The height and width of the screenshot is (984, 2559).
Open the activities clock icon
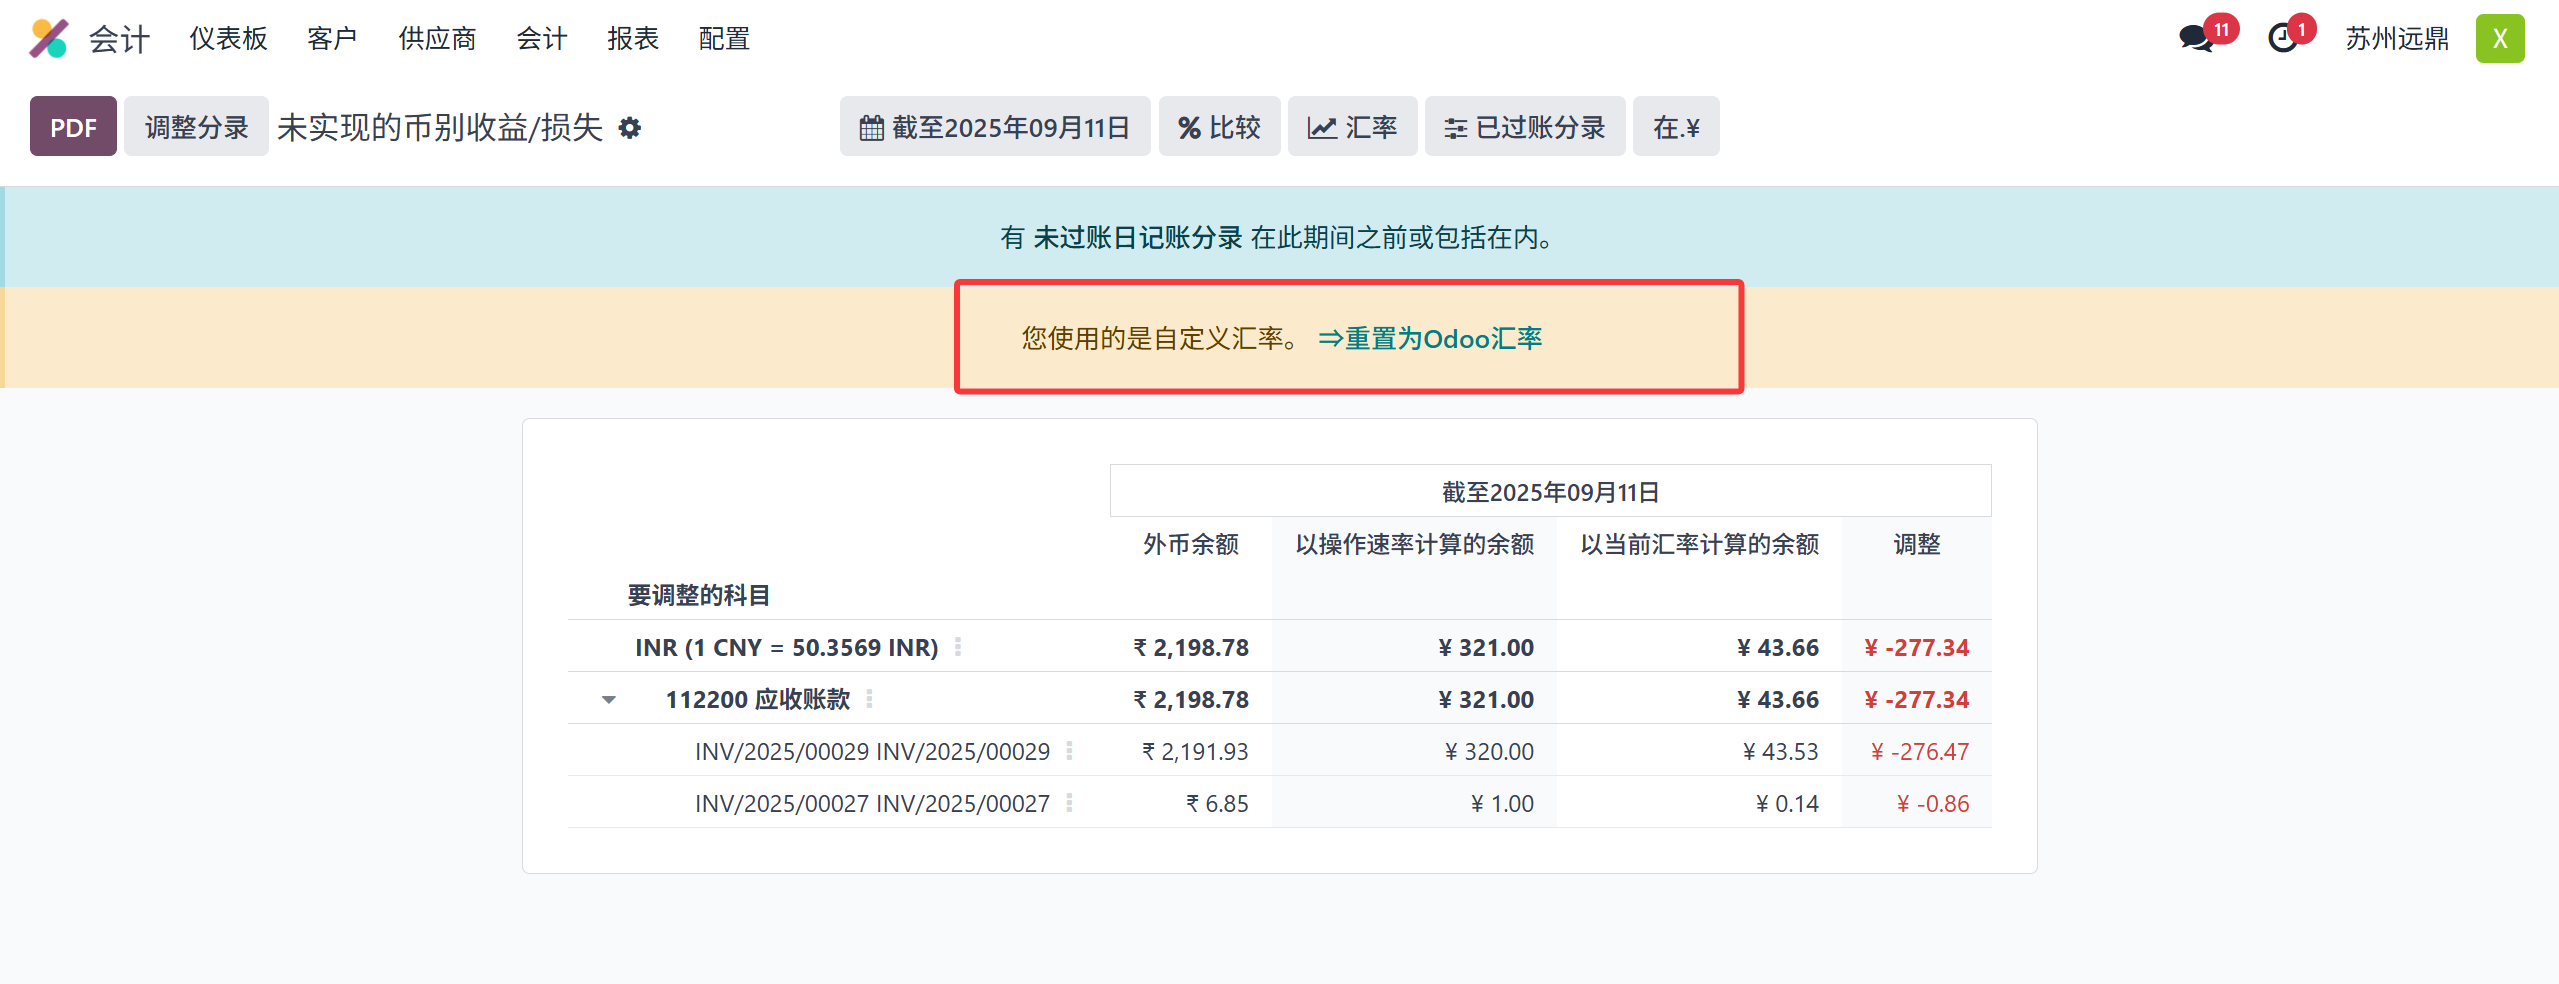2283,39
